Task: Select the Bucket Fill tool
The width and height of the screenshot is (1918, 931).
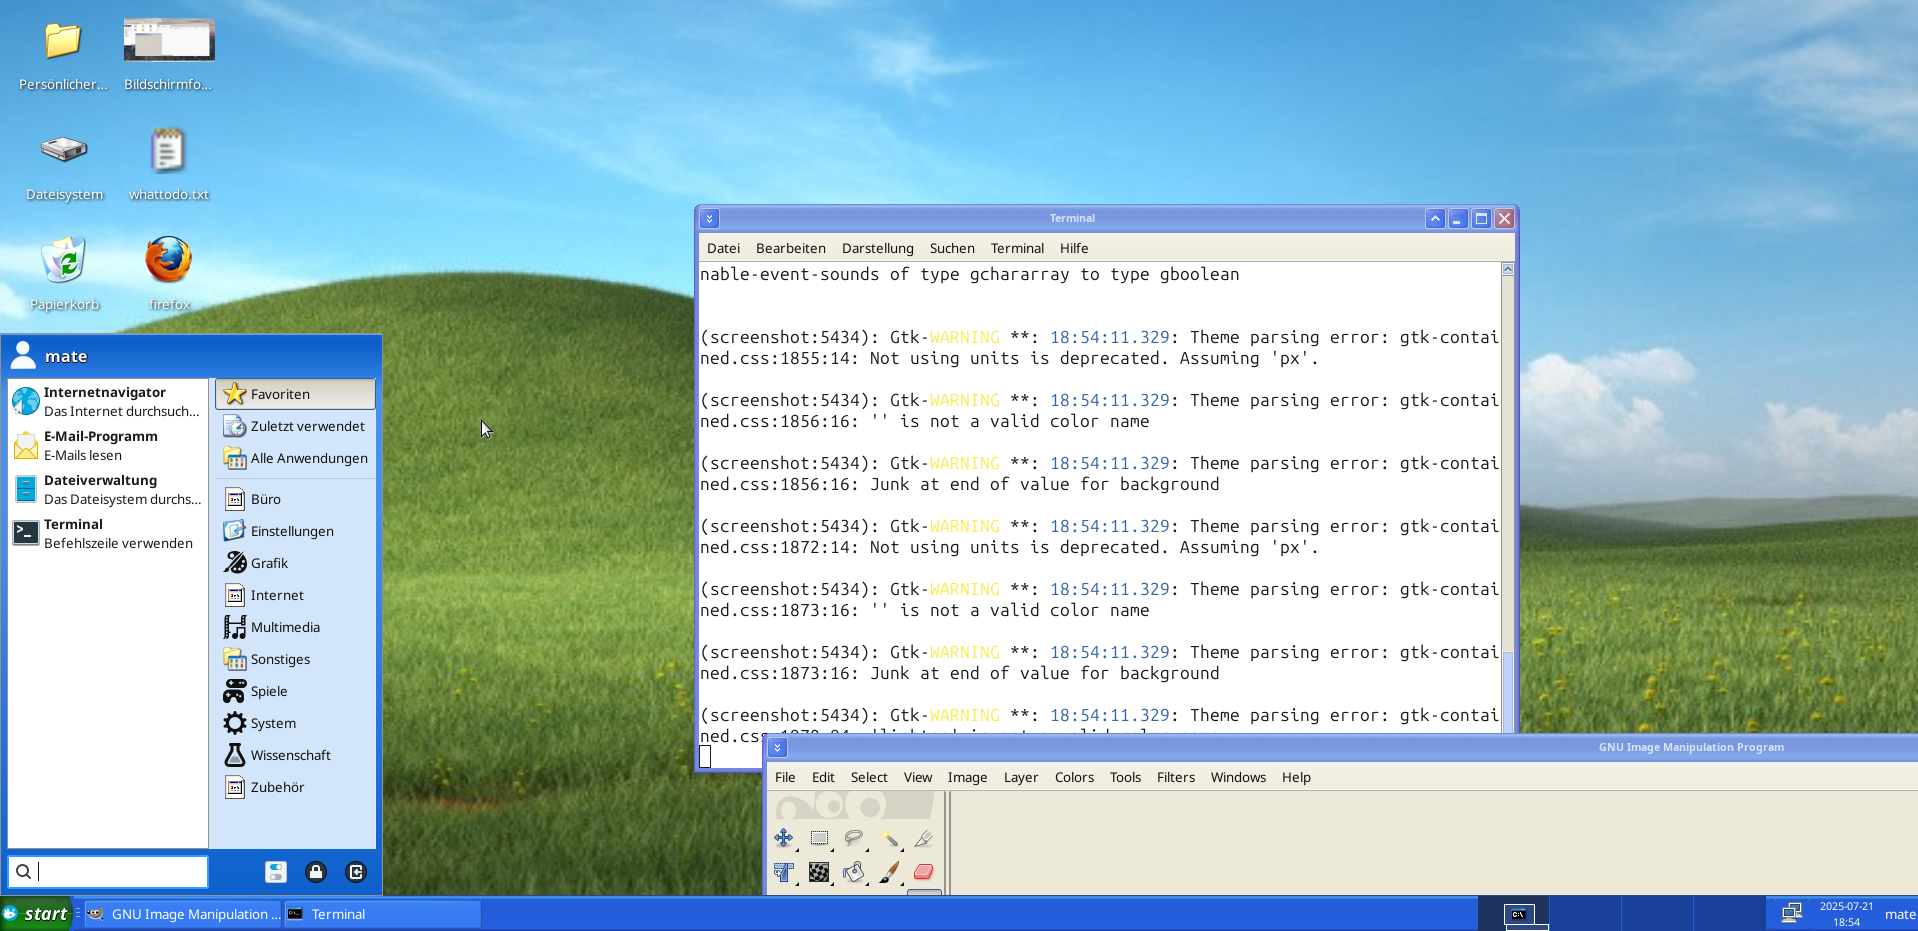Action: pyautogui.click(x=854, y=872)
